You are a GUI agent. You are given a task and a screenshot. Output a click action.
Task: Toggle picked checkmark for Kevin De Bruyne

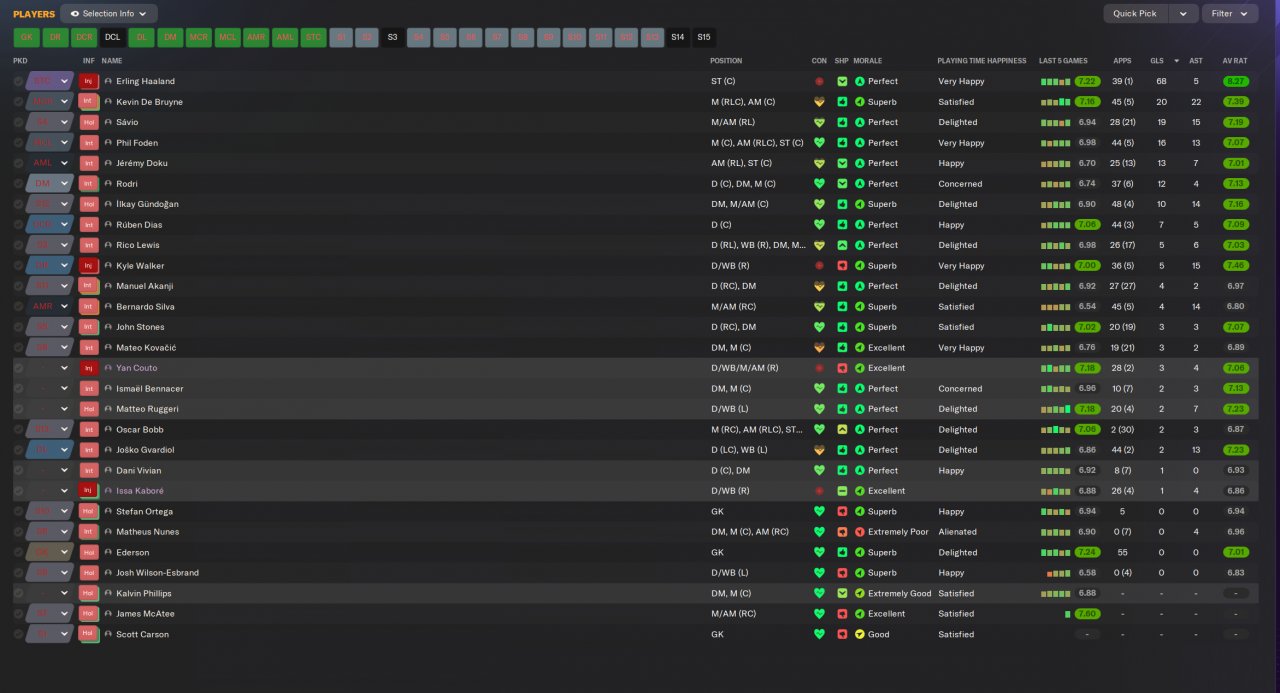(x=19, y=102)
